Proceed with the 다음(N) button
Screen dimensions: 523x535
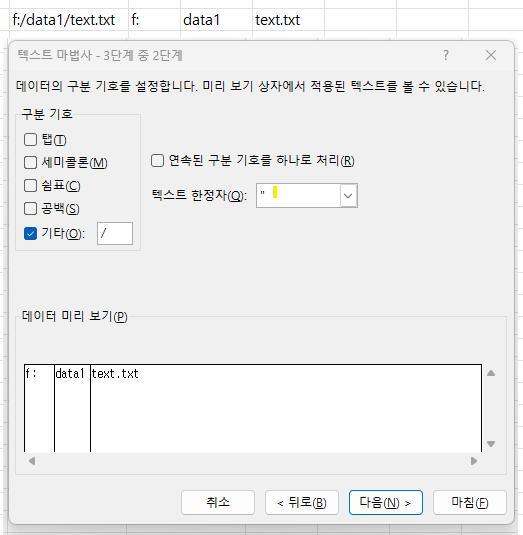pos(386,502)
